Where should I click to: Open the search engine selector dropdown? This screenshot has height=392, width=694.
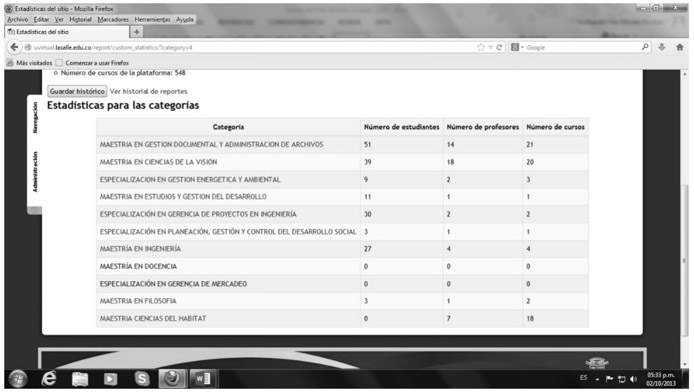coord(517,47)
